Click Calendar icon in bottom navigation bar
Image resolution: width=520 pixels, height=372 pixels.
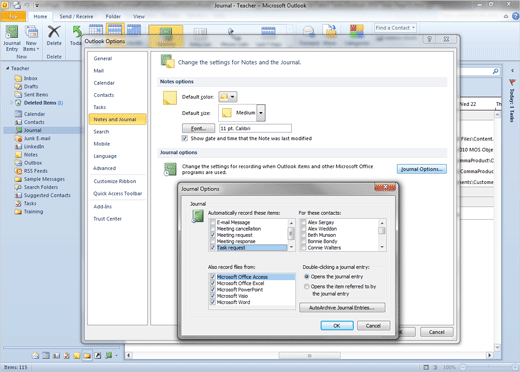[x=46, y=356]
